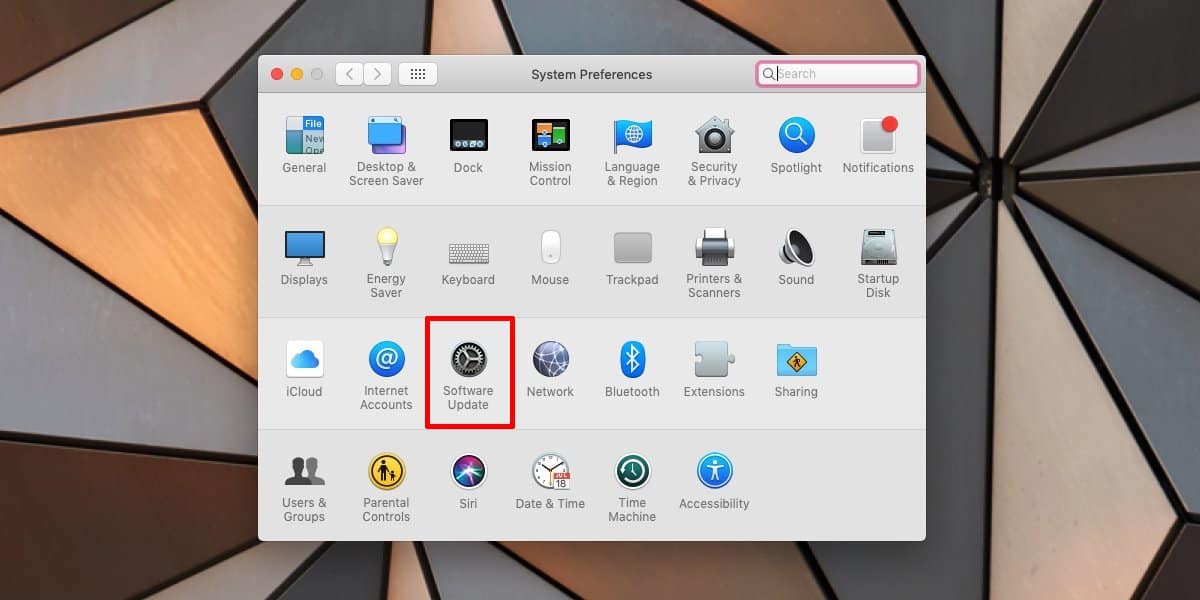The image size is (1200, 600).
Task: Open Energy Saver preferences
Action: [x=386, y=263]
